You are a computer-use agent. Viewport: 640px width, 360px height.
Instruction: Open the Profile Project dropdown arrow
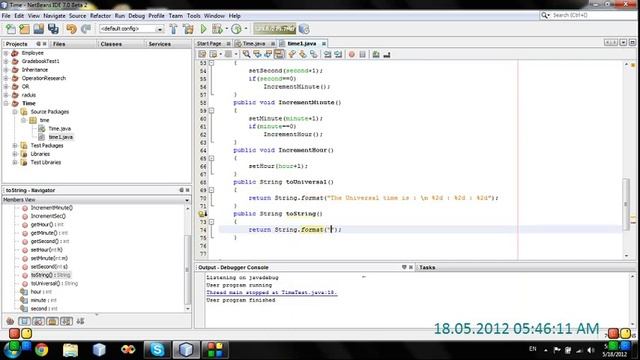point(246,29)
